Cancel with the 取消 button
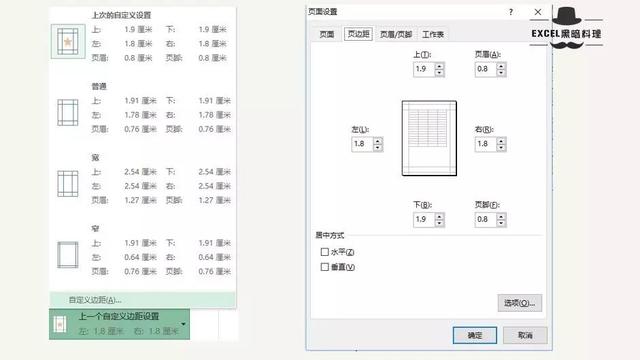The width and height of the screenshot is (640, 360). click(525, 335)
